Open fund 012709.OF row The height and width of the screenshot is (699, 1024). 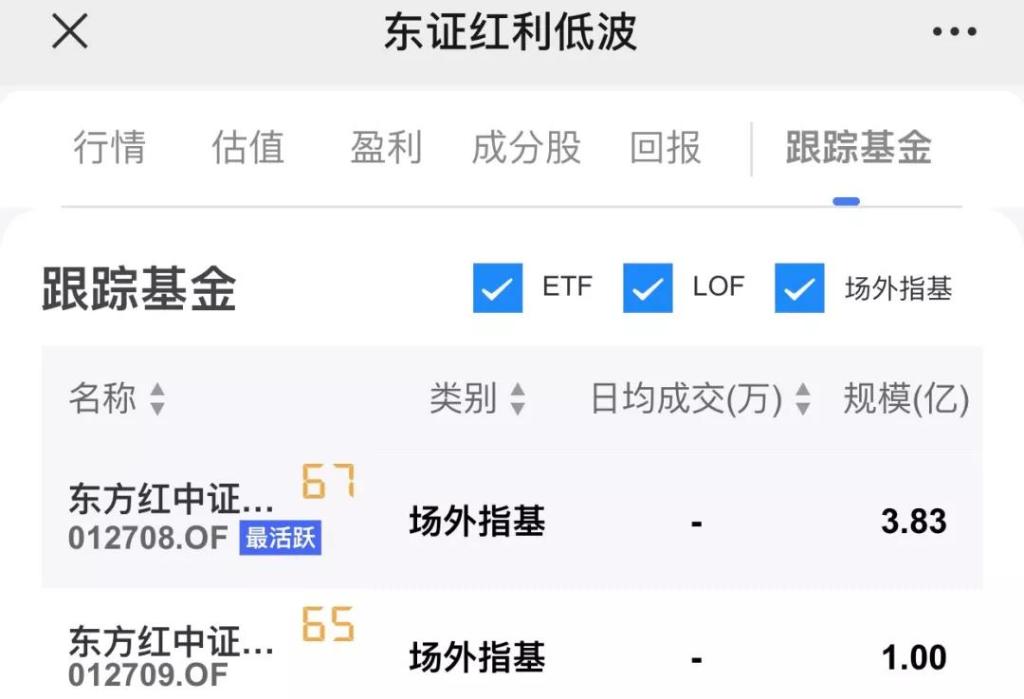[512, 645]
